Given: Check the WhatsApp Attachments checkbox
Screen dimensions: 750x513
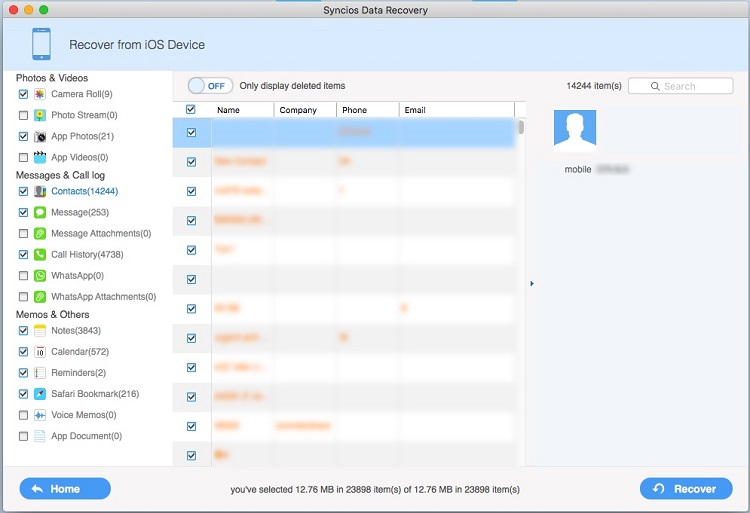Looking at the screenshot, I should (x=23, y=296).
